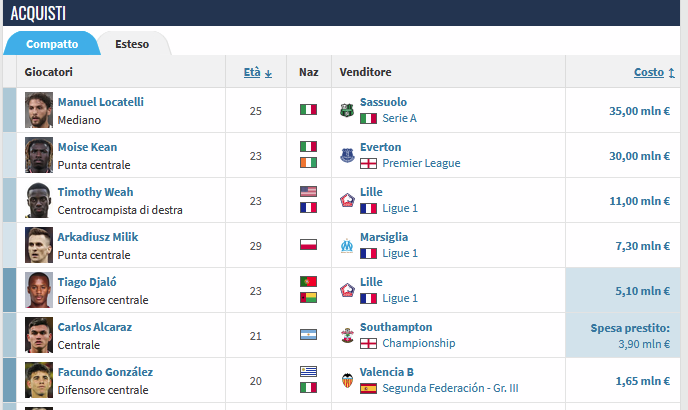The image size is (688, 410).
Task: Click the Championship league link
Action: coord(418,343)
